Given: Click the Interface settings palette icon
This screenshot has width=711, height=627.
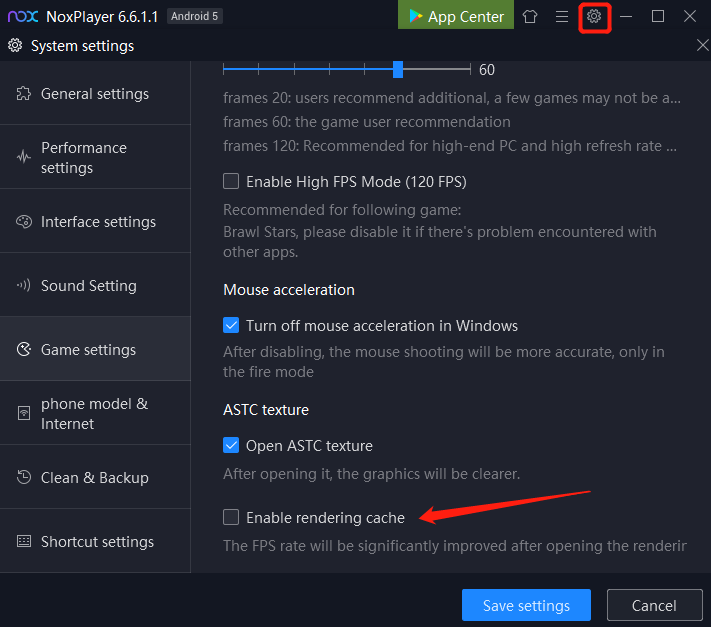Looking at the screenshot, I should 24,222.
